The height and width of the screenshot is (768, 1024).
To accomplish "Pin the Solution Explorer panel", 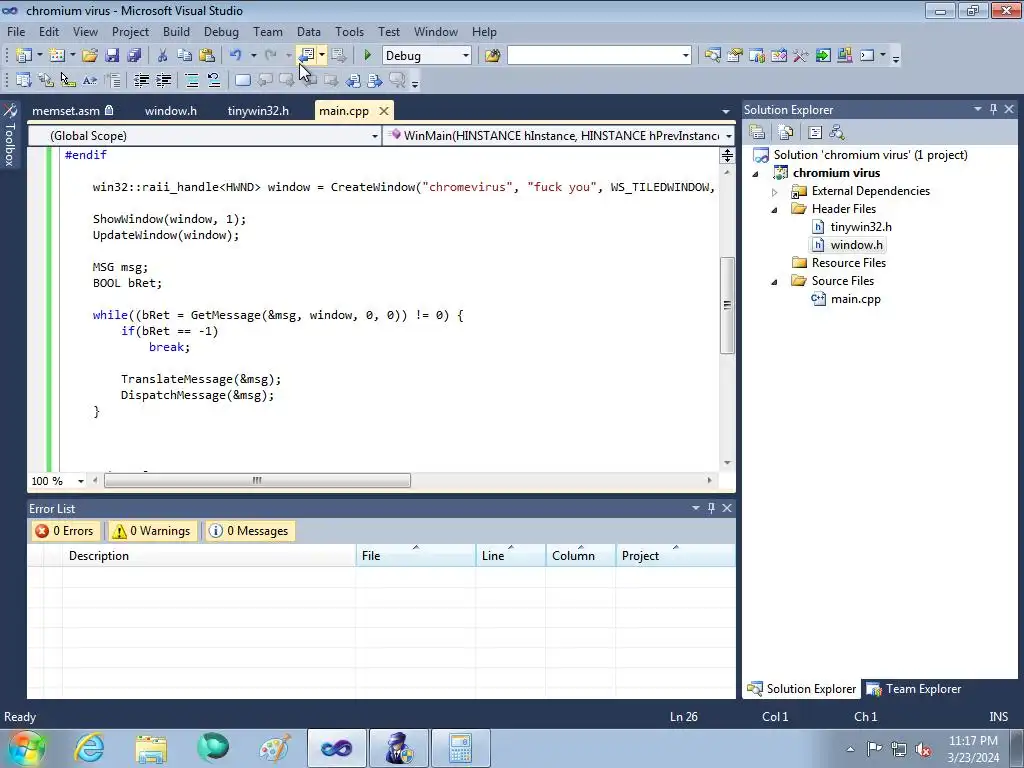I will pos(993,109).
